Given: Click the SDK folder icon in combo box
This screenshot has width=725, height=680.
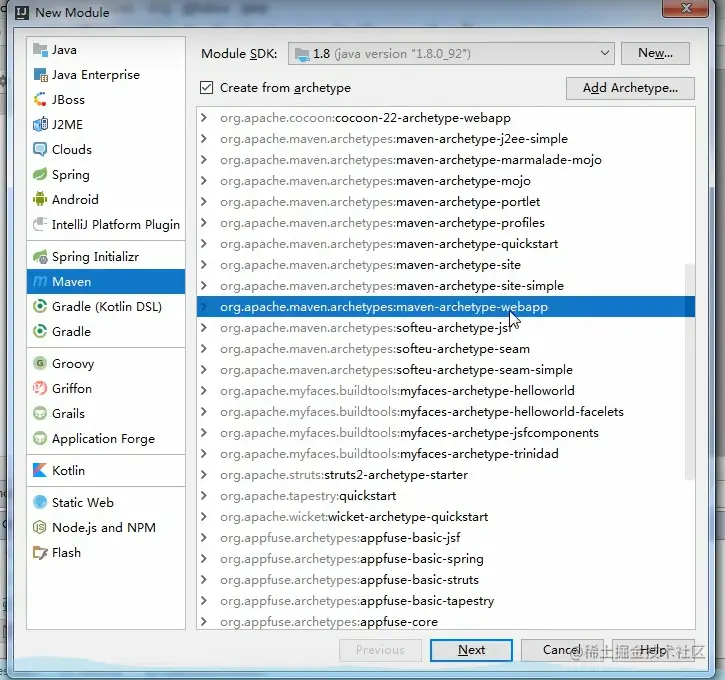Looking at the screenshot, I should (x=302, y=54).
